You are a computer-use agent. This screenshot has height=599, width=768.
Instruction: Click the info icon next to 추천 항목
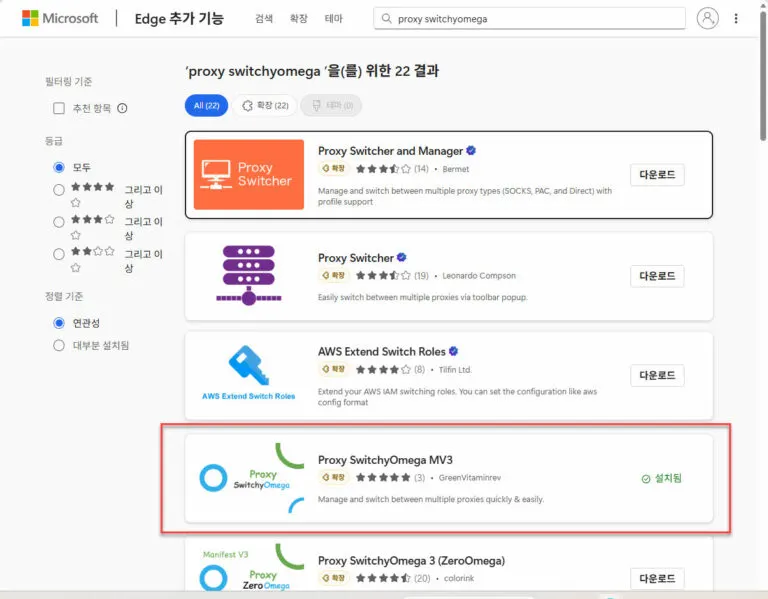pos(122,108)
